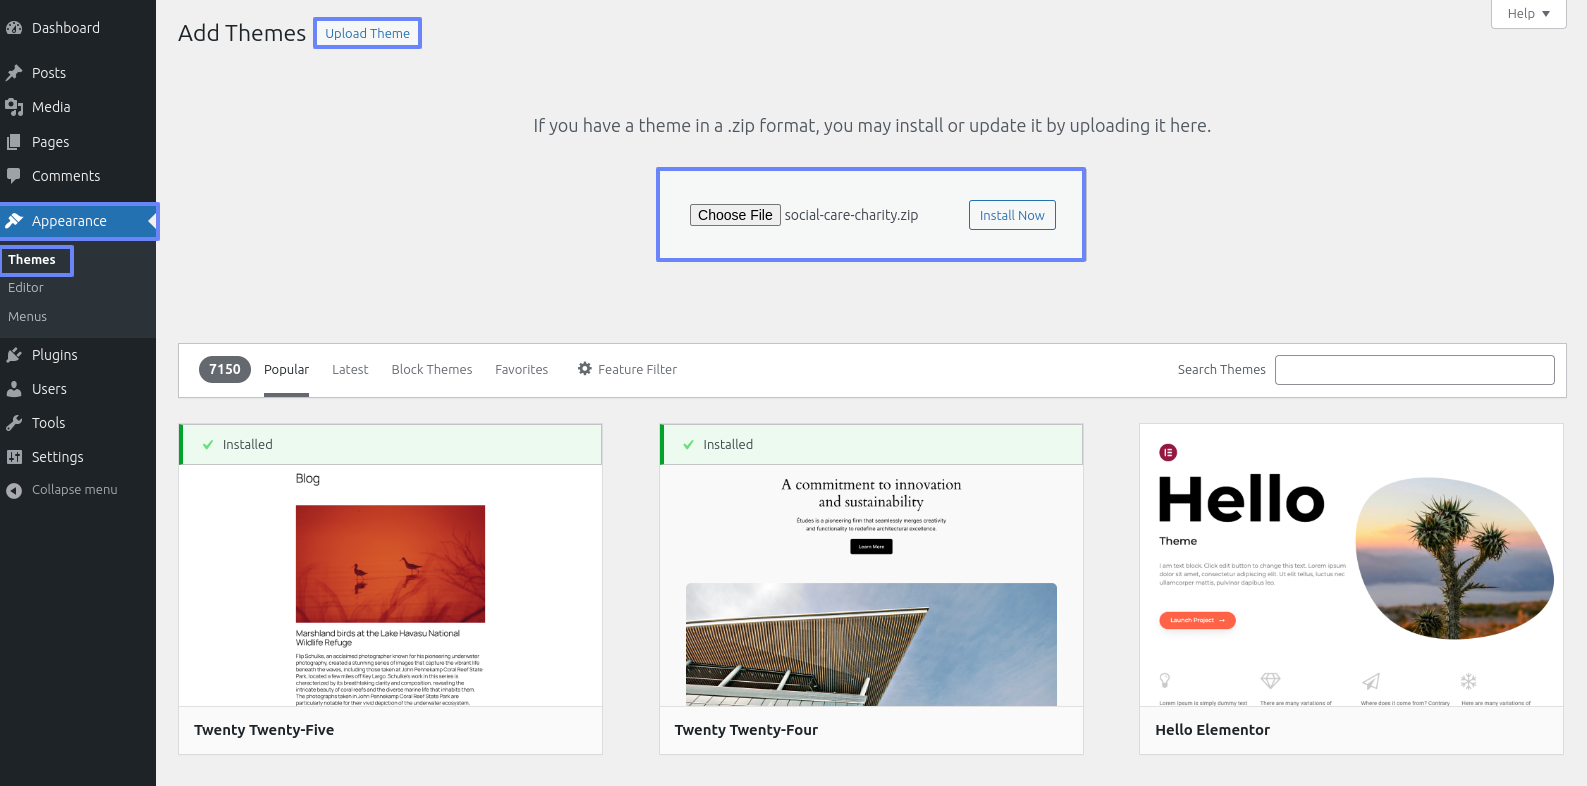Click the Hello Elementor theme thumbnail

[x=1351, y=565]
